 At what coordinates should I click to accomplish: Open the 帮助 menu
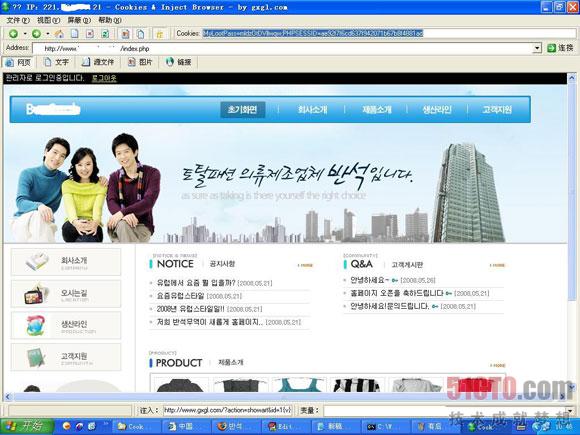pyautogui.click(x=110, y=20)
